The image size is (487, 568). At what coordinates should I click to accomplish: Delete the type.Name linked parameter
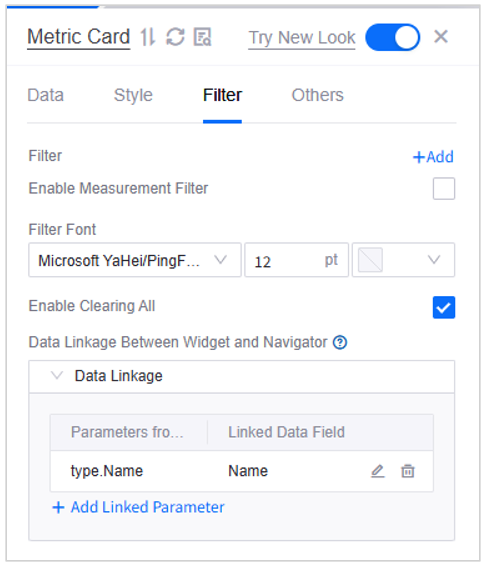pyautogui.click(x=408, y=471)
